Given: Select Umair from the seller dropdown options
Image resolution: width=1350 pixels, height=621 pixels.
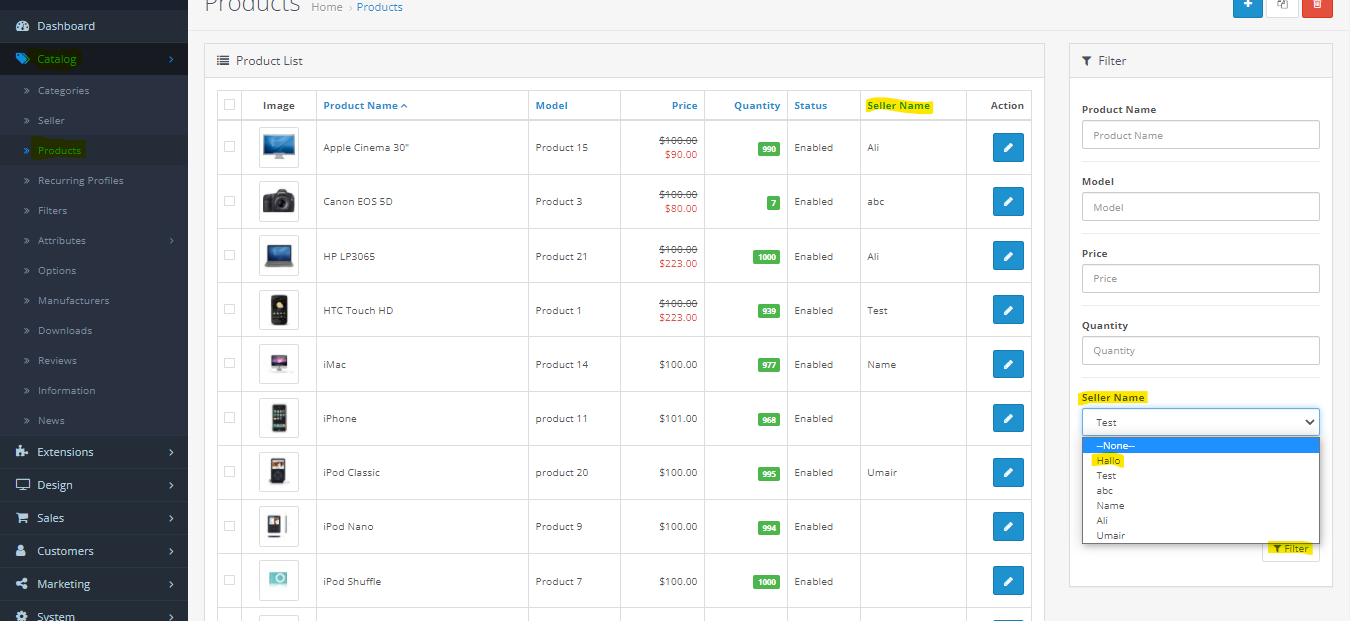Looking at the screenshot, I should tap(1200, 536).
